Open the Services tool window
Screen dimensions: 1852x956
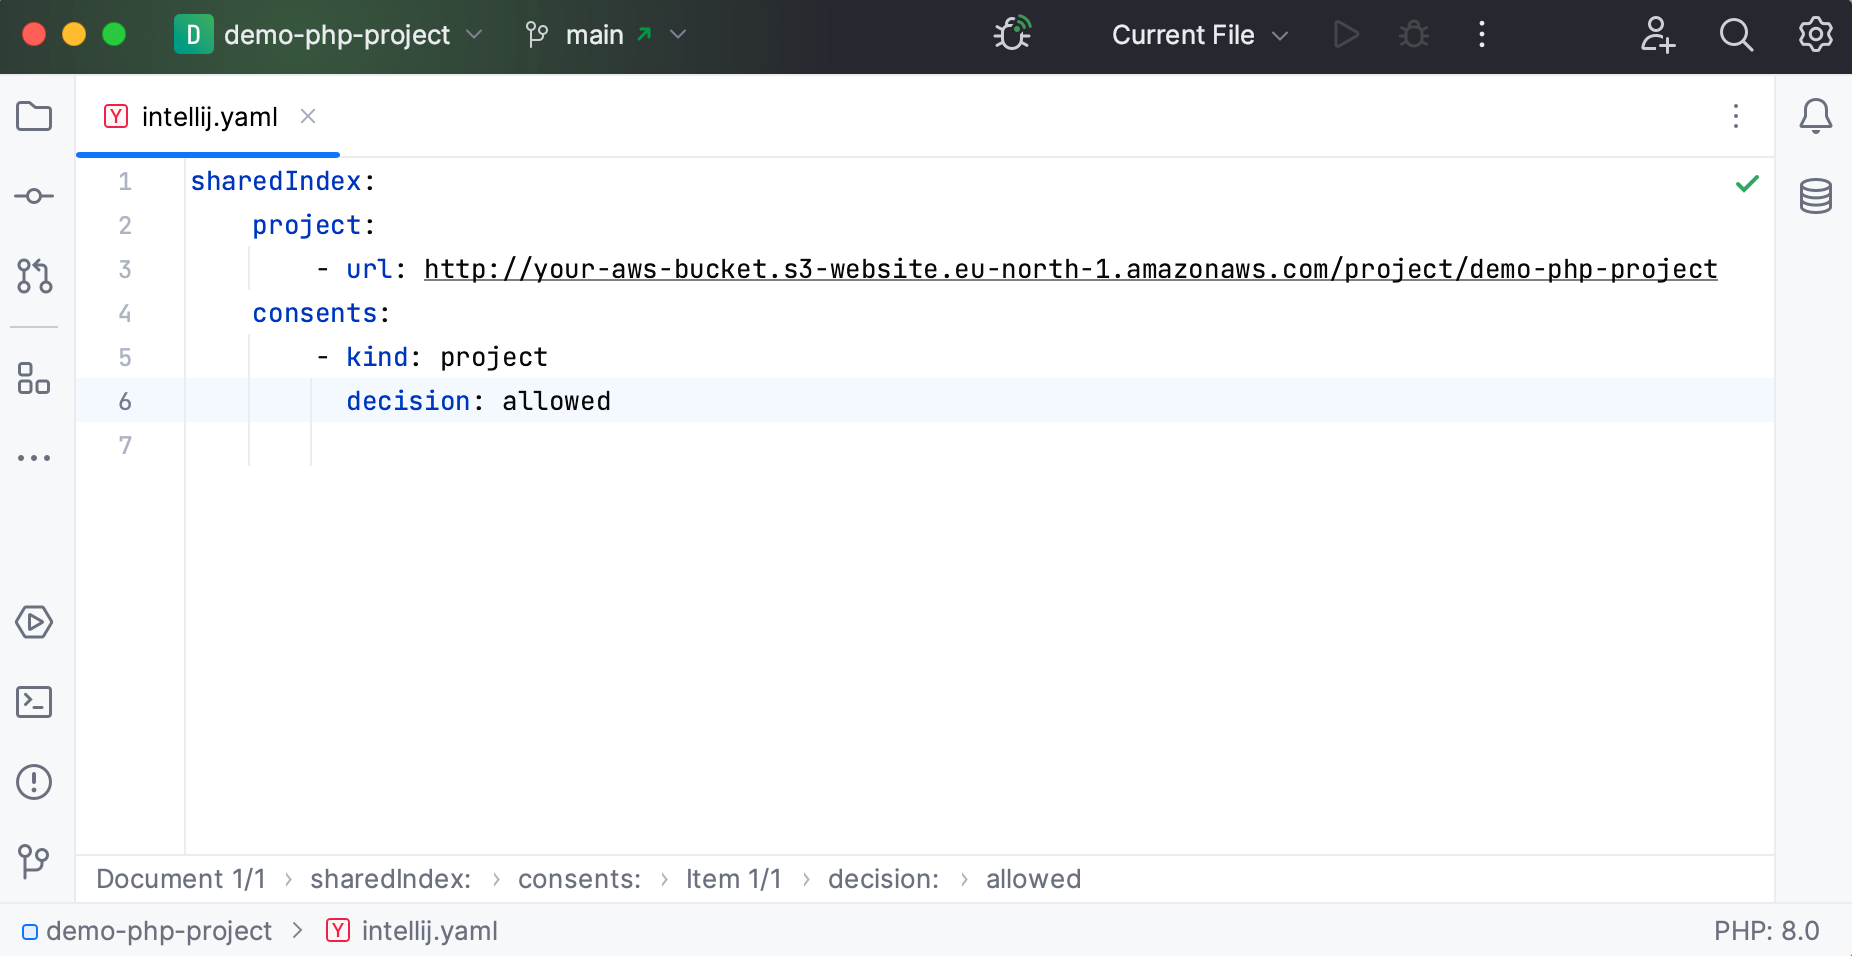(35, 622)
